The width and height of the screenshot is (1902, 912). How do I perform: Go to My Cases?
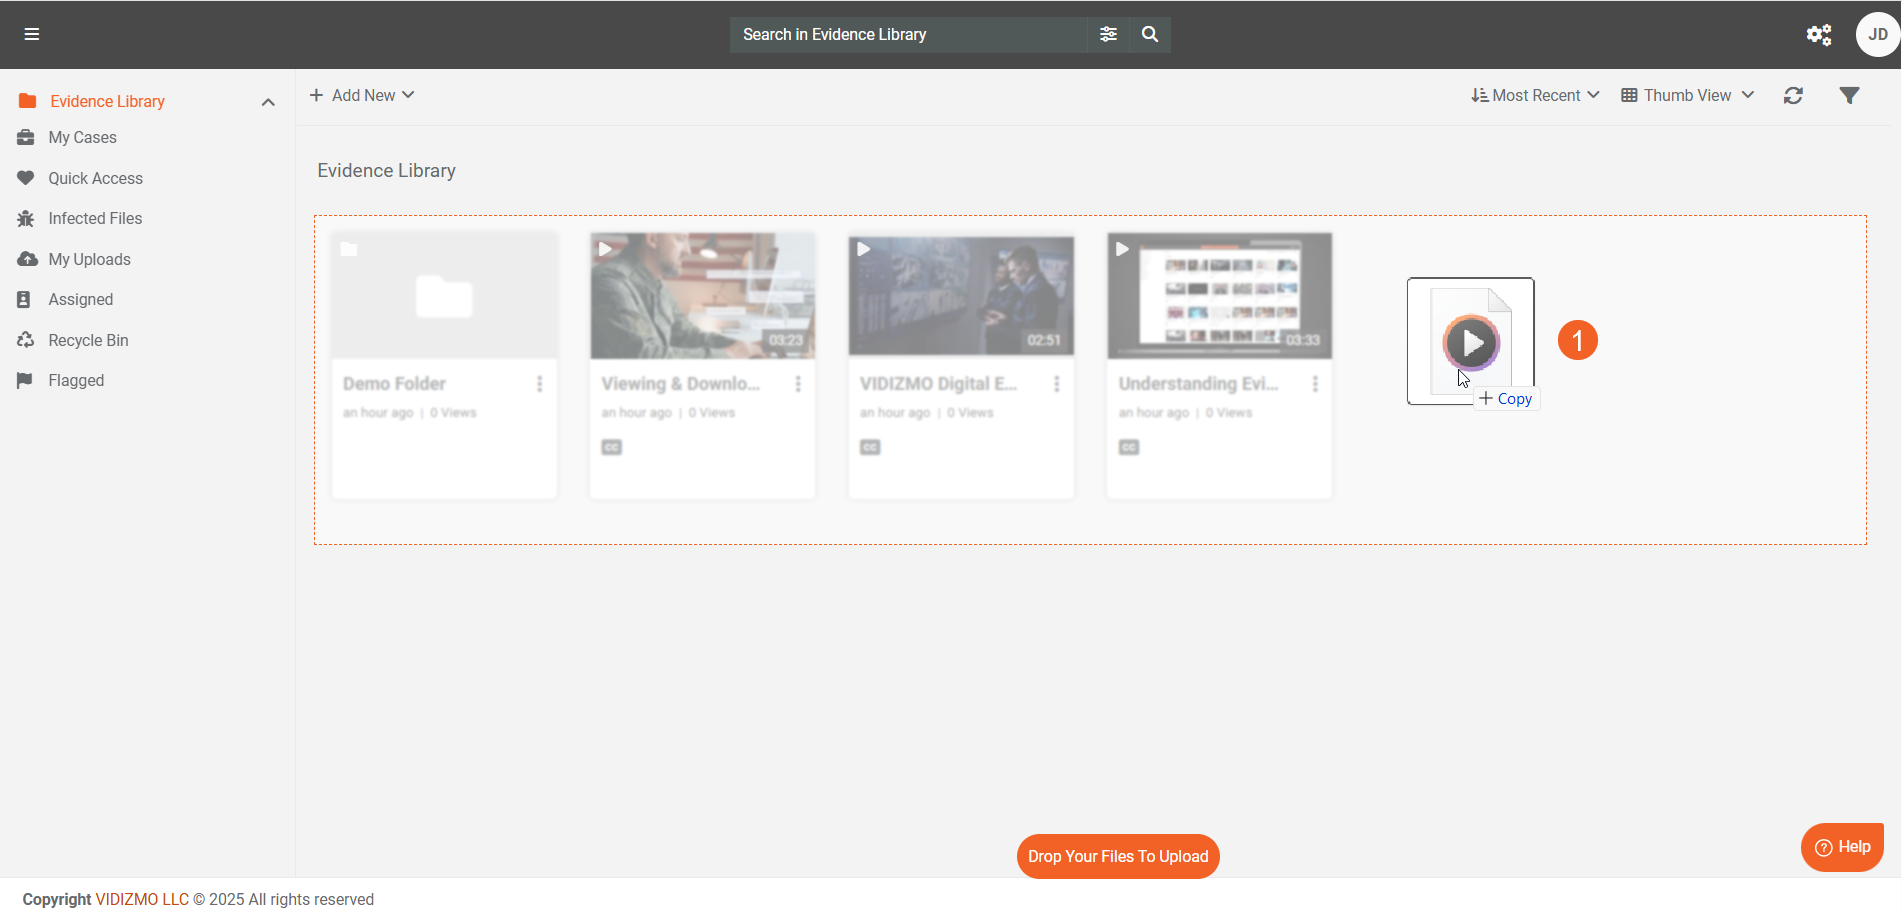82,138
